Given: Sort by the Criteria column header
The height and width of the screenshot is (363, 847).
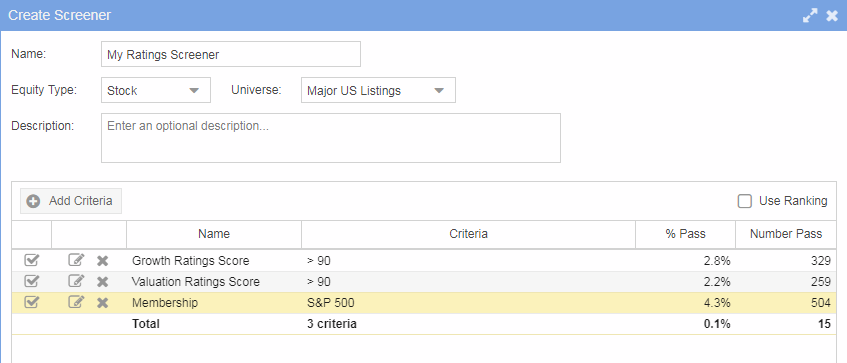Looking at the screenshot, I should 468,234.
